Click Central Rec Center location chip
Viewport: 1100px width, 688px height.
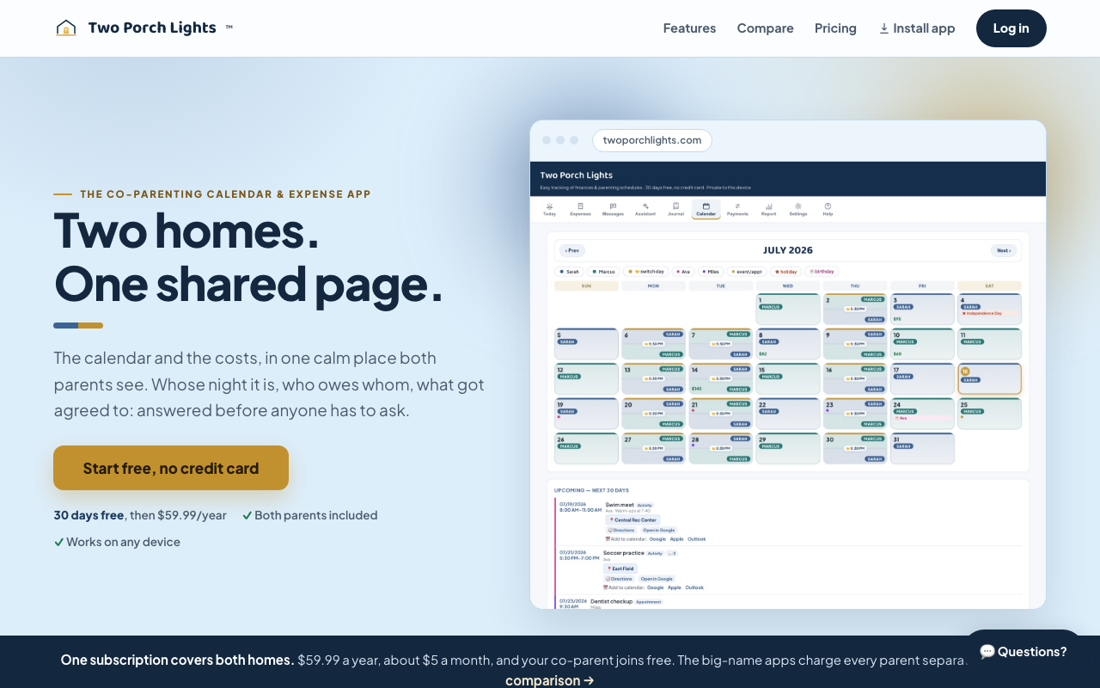tap(633, 520)
